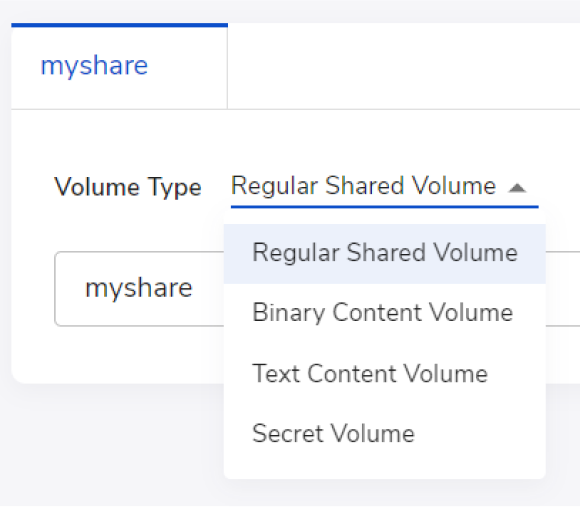The height and width of the screenshot is (507, 580).
Task: Pick Secret Volume in the dropdown
Action: click(x=385, y=433)
